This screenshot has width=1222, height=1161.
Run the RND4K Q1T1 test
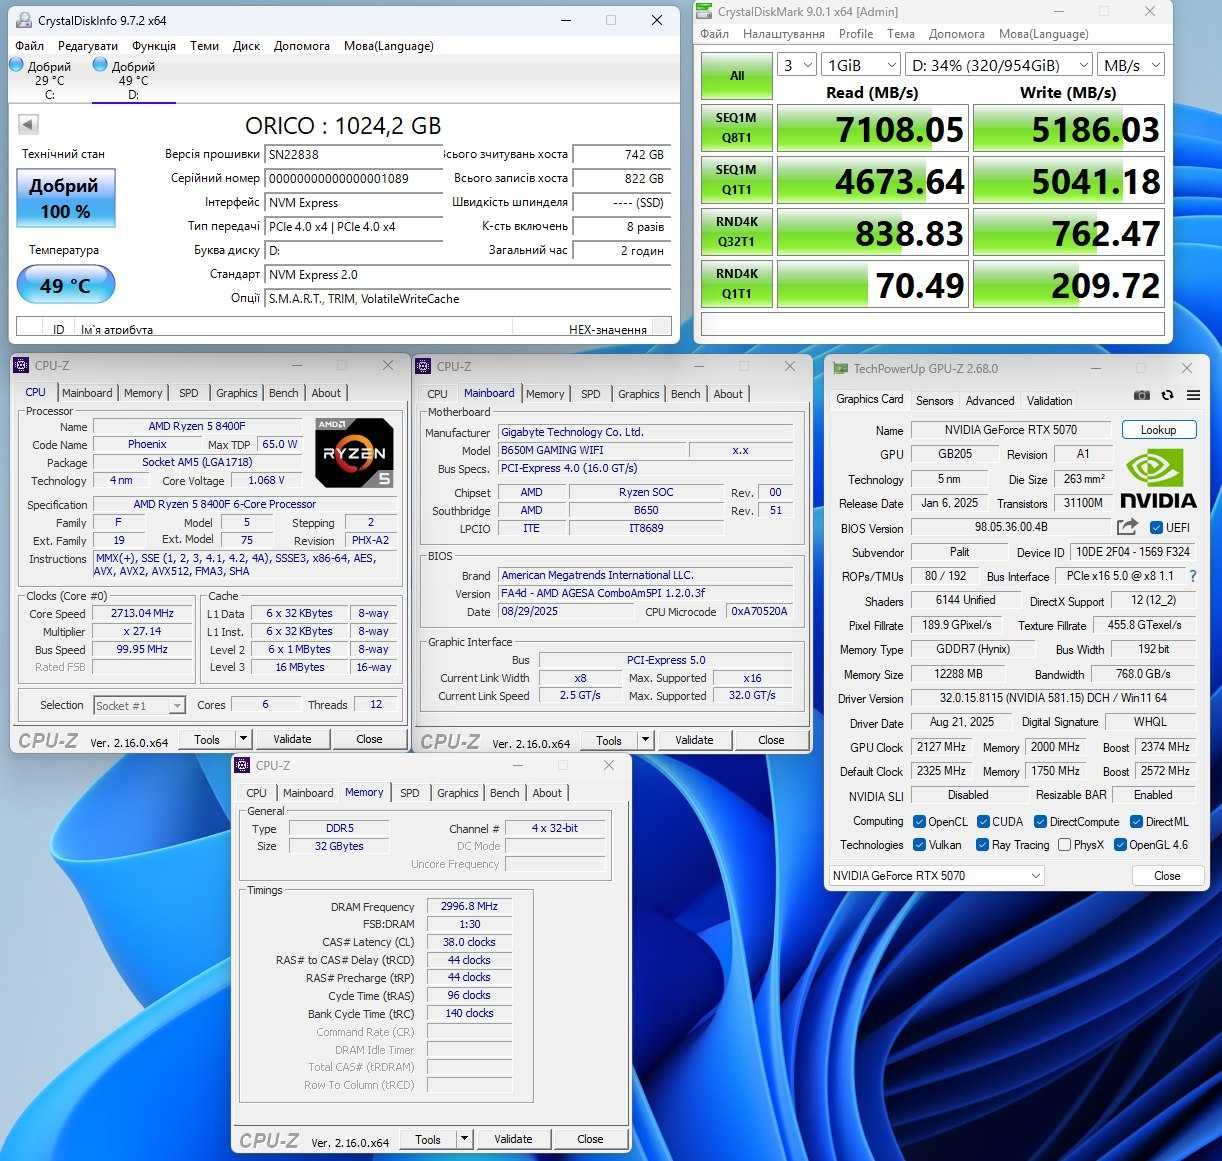click(736, 284)
